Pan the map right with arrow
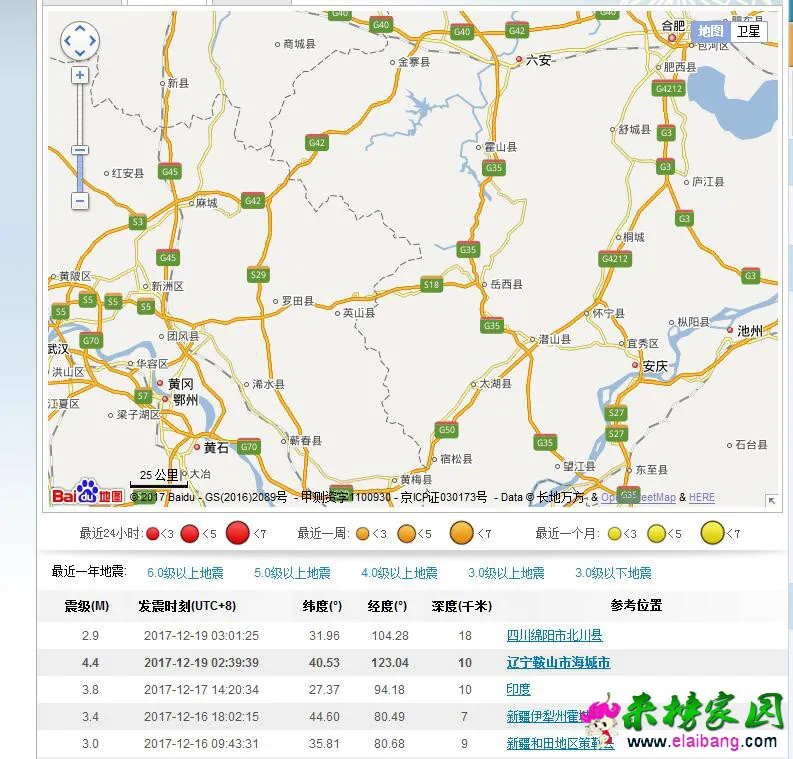This screenshot has width=793, height=759. pyautogui.click(x=92, y=41)
